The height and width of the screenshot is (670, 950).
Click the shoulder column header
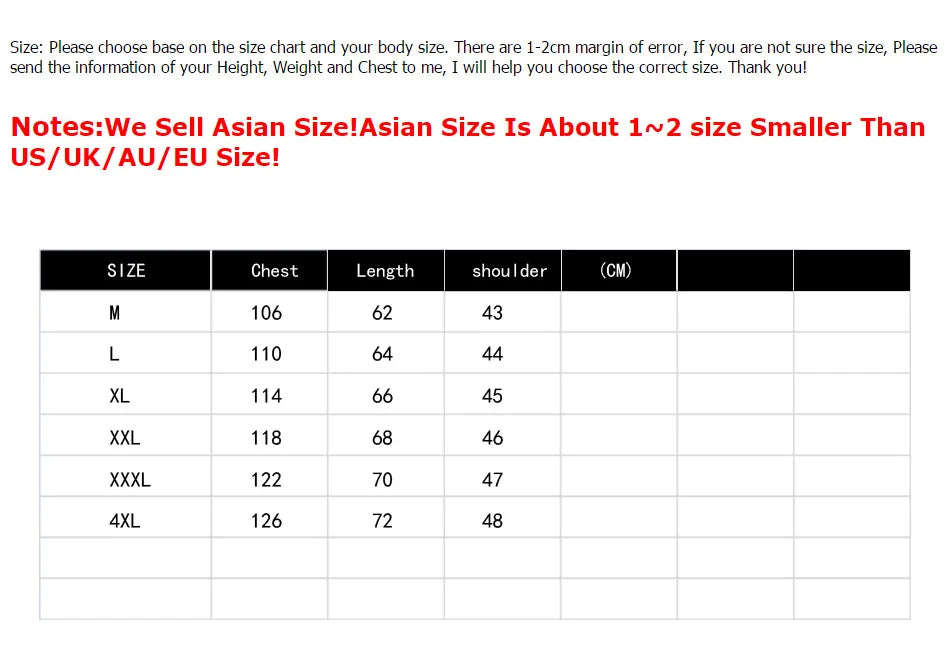click(509, 270)
